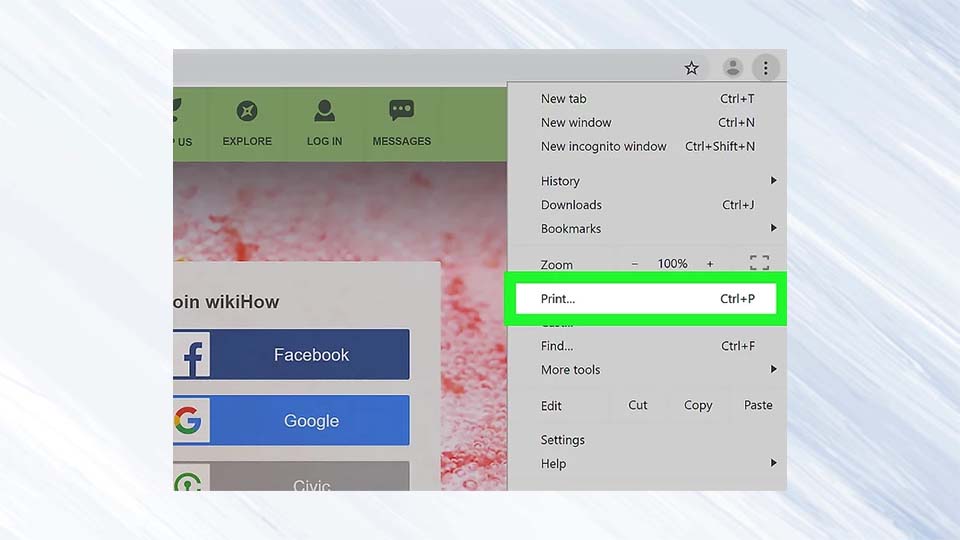
Task: Click the Facebook logo icon
Action: point(192,354)
